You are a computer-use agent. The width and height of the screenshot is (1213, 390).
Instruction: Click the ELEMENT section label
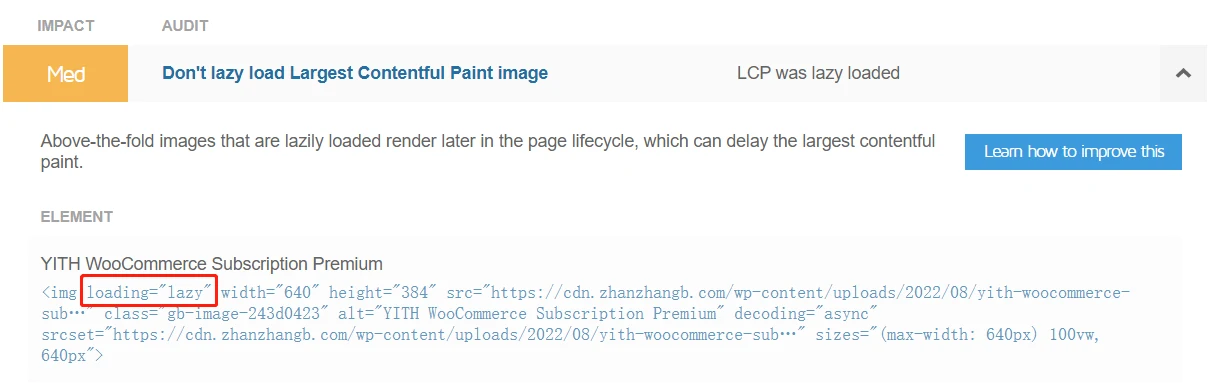[77, 217]
